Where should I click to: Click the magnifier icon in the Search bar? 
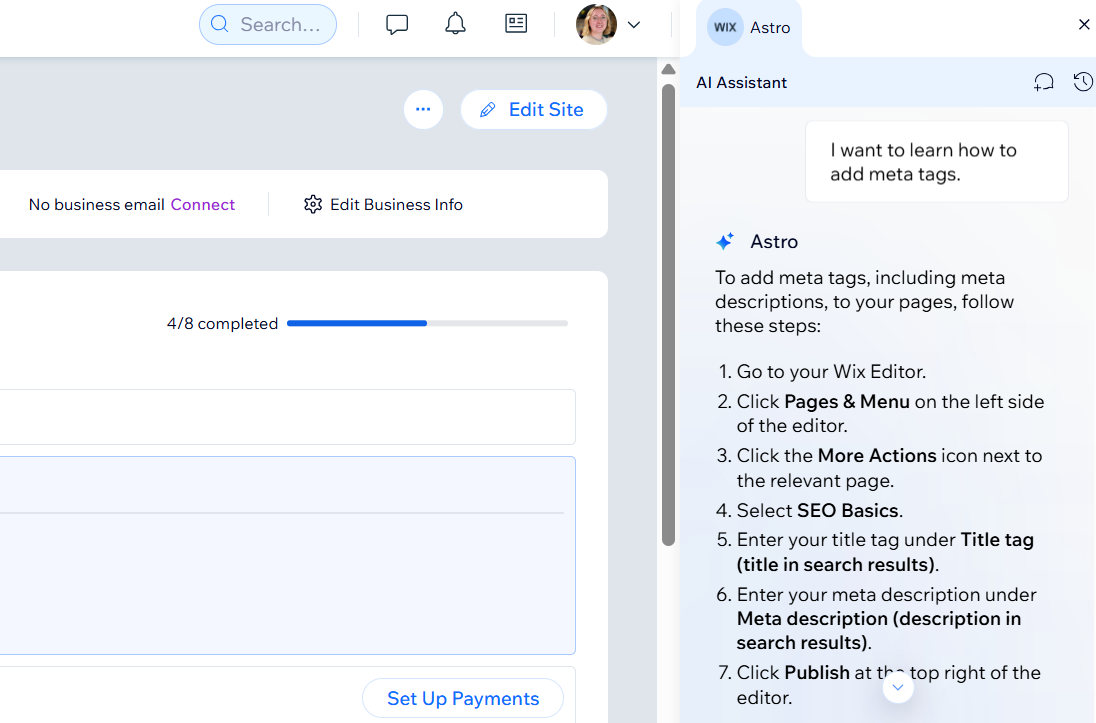pos(221,23)
